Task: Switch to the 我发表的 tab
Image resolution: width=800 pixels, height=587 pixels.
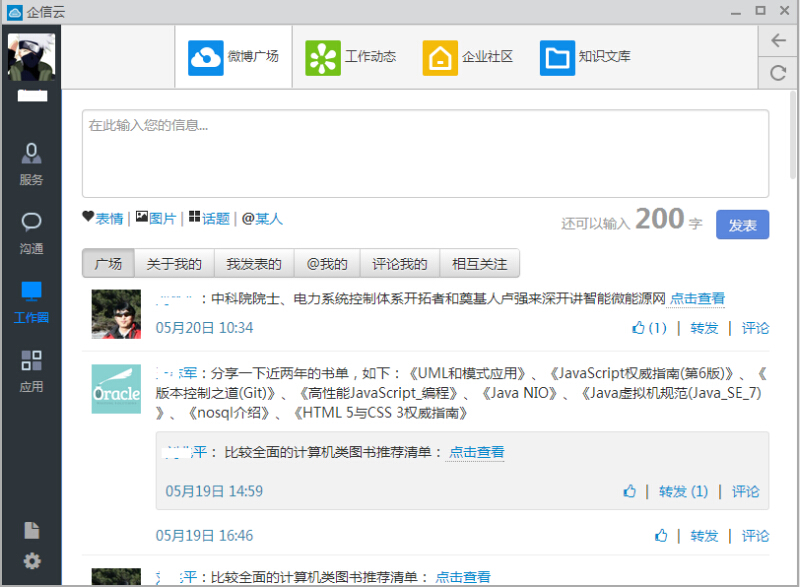Action: pyautogui.click(x=254, y=263)
